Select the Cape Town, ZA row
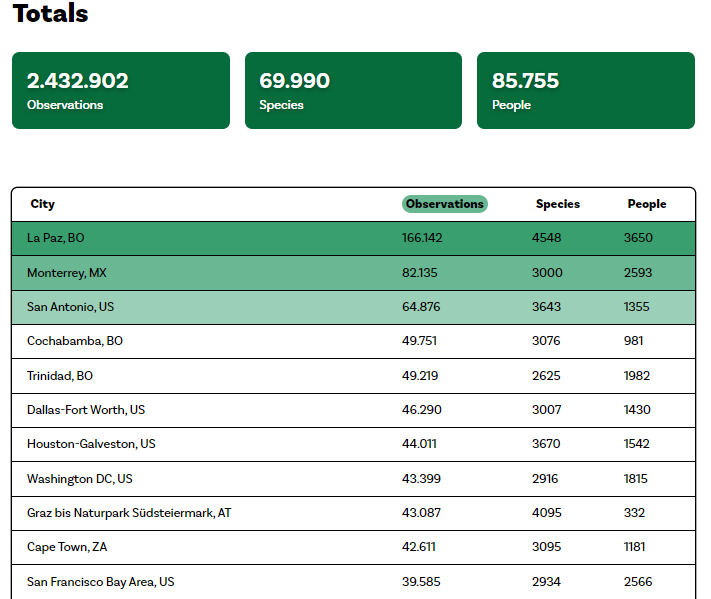Screen dimensions: 711x599 67,547
